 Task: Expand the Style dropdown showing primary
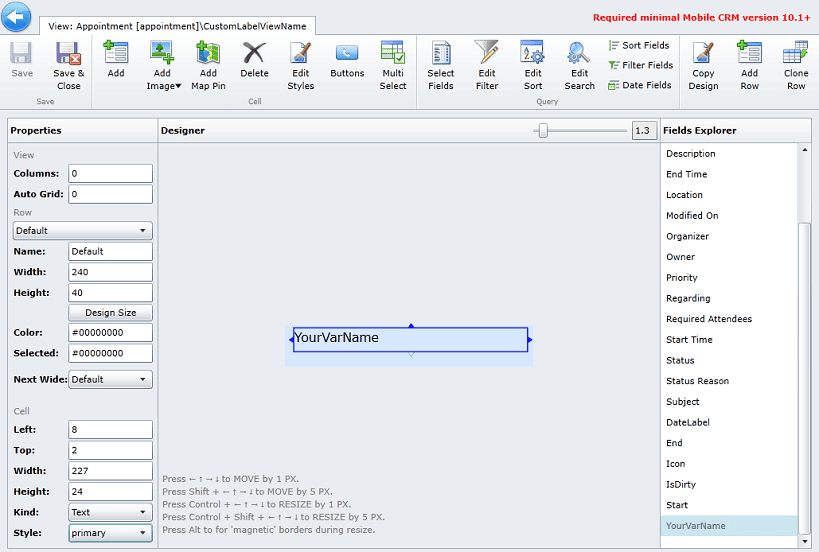[110, 533]
